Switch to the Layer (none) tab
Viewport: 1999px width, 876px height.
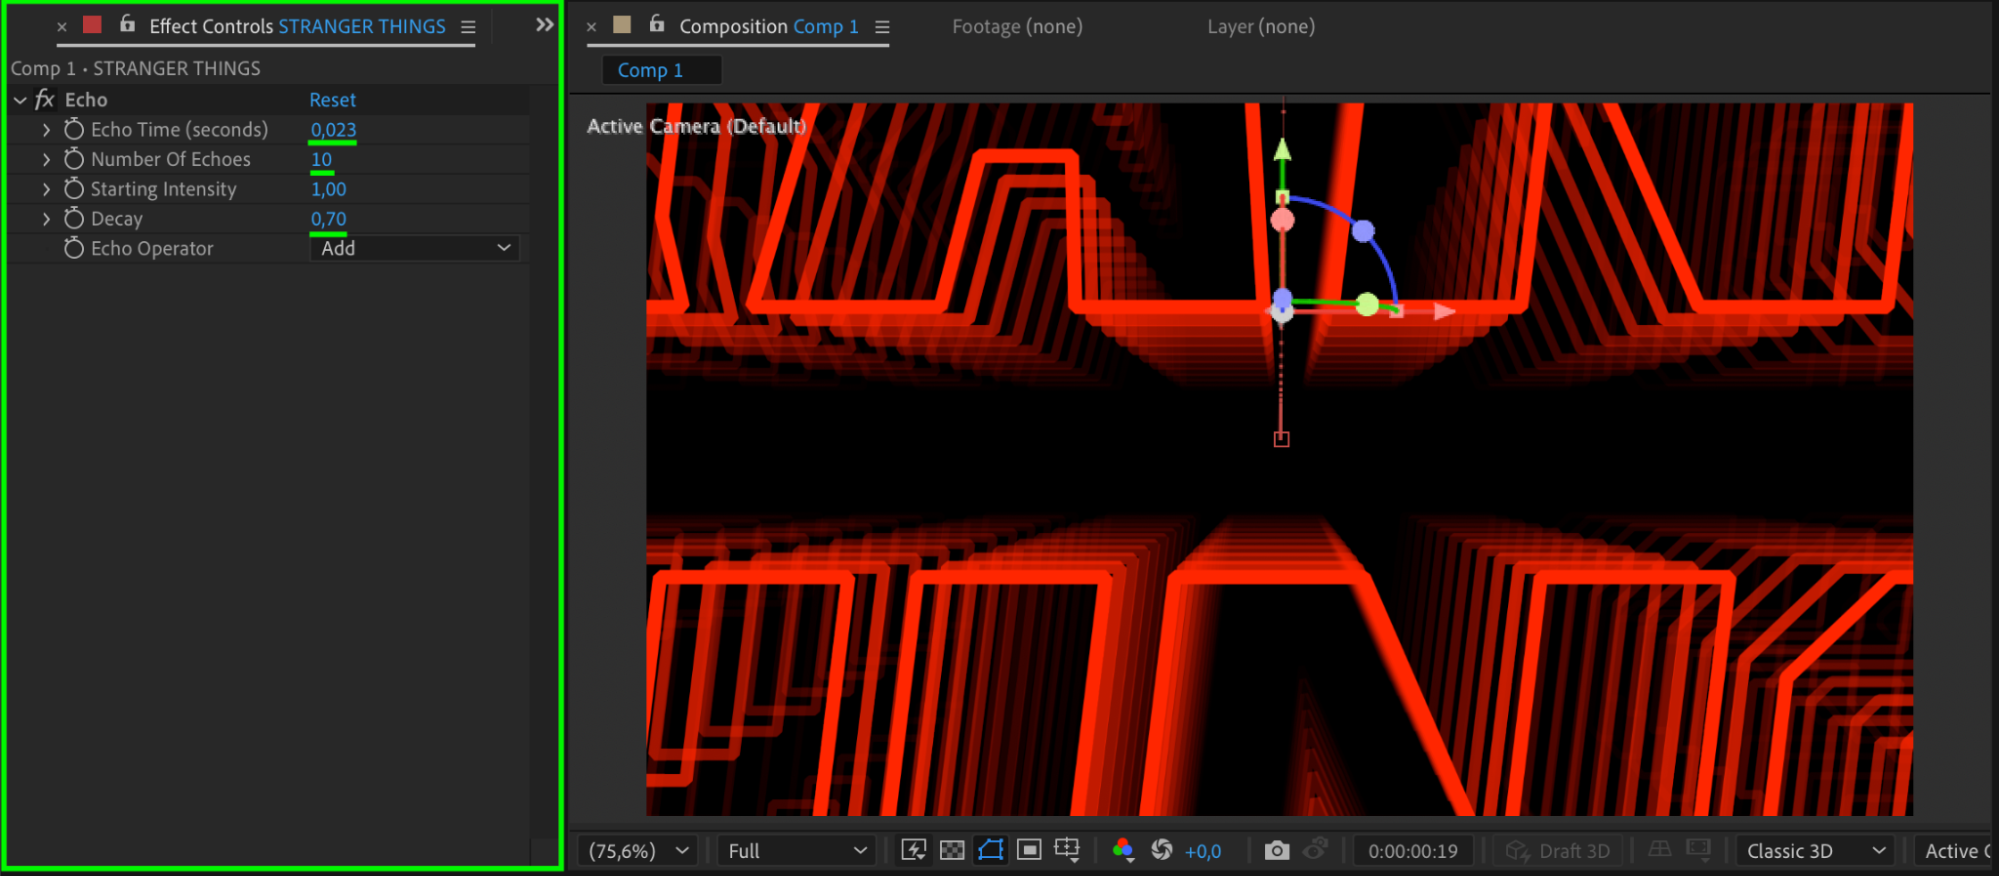1260,27
